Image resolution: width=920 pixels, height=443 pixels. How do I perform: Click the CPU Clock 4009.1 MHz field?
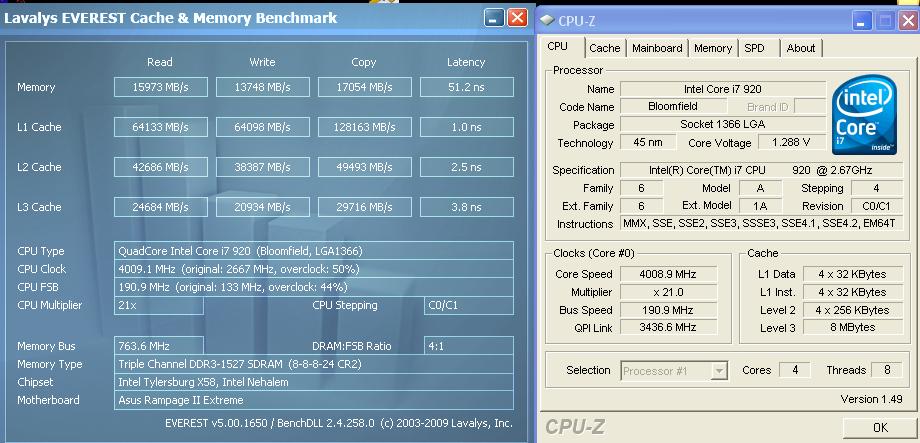tap(314, 269)
